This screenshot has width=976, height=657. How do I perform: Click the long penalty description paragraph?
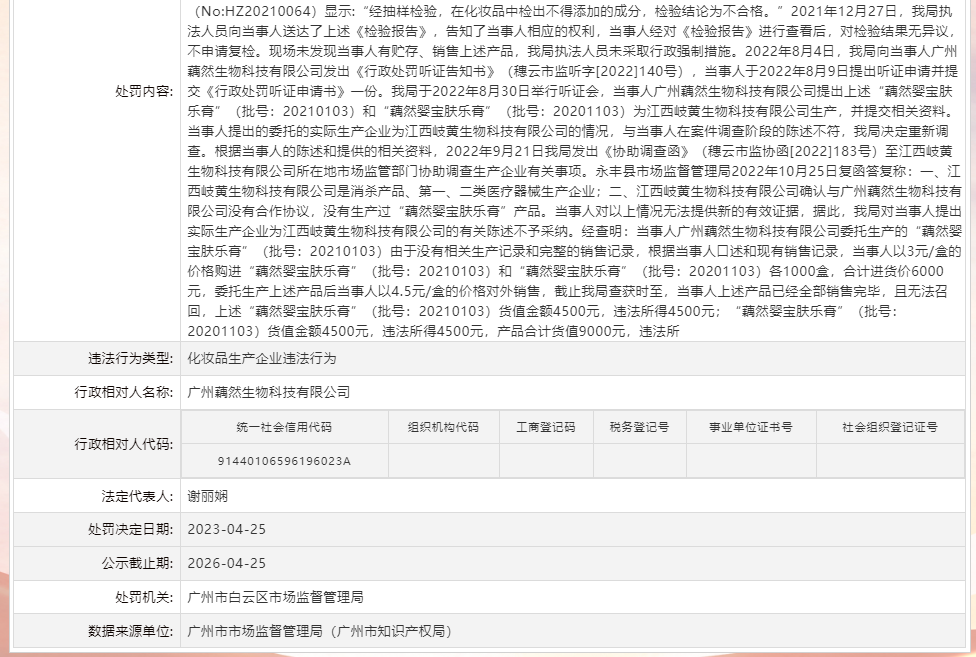click(574, 170)
